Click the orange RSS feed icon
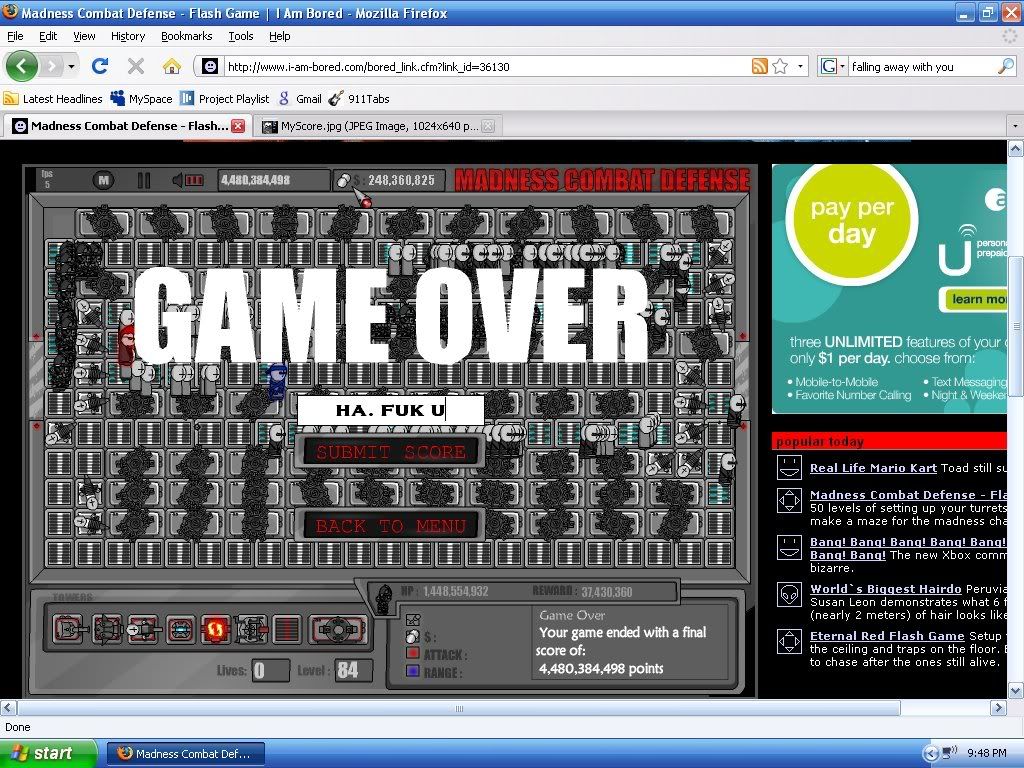1024x768 pixels. [760, 66]
